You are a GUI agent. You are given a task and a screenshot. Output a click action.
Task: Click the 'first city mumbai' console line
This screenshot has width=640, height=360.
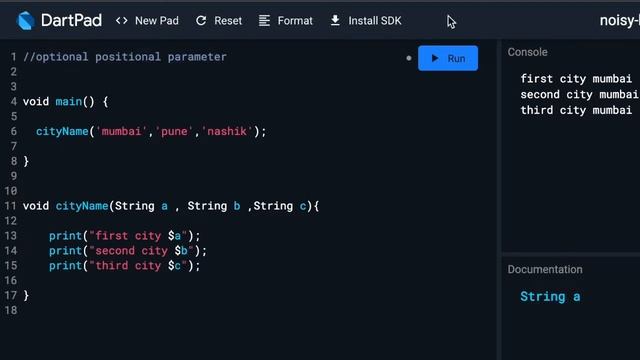(x=576, y=78)
